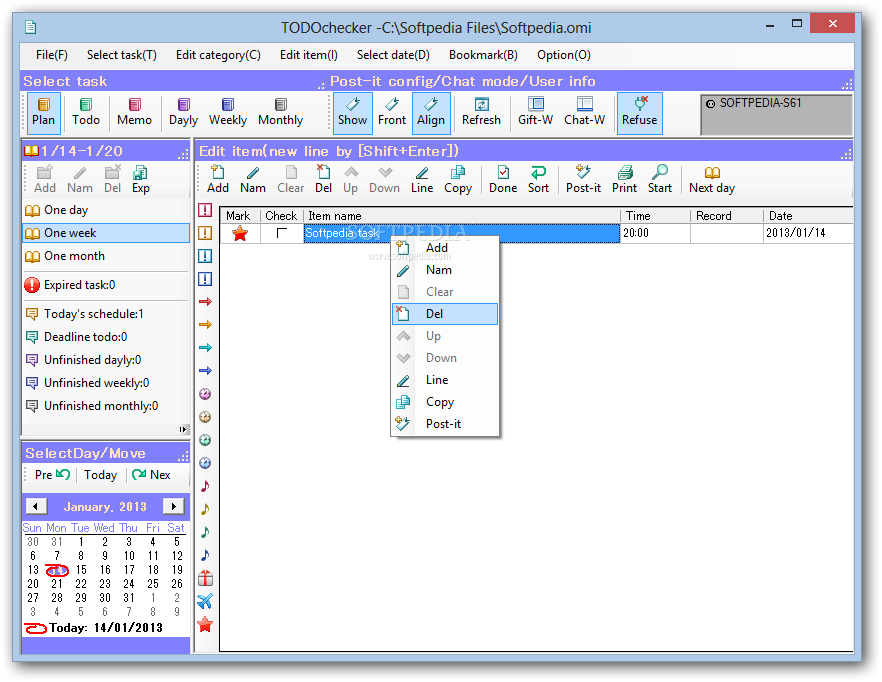Go to Next day
Viewport: 882px width, 682px height.
[x=712, y=180]
